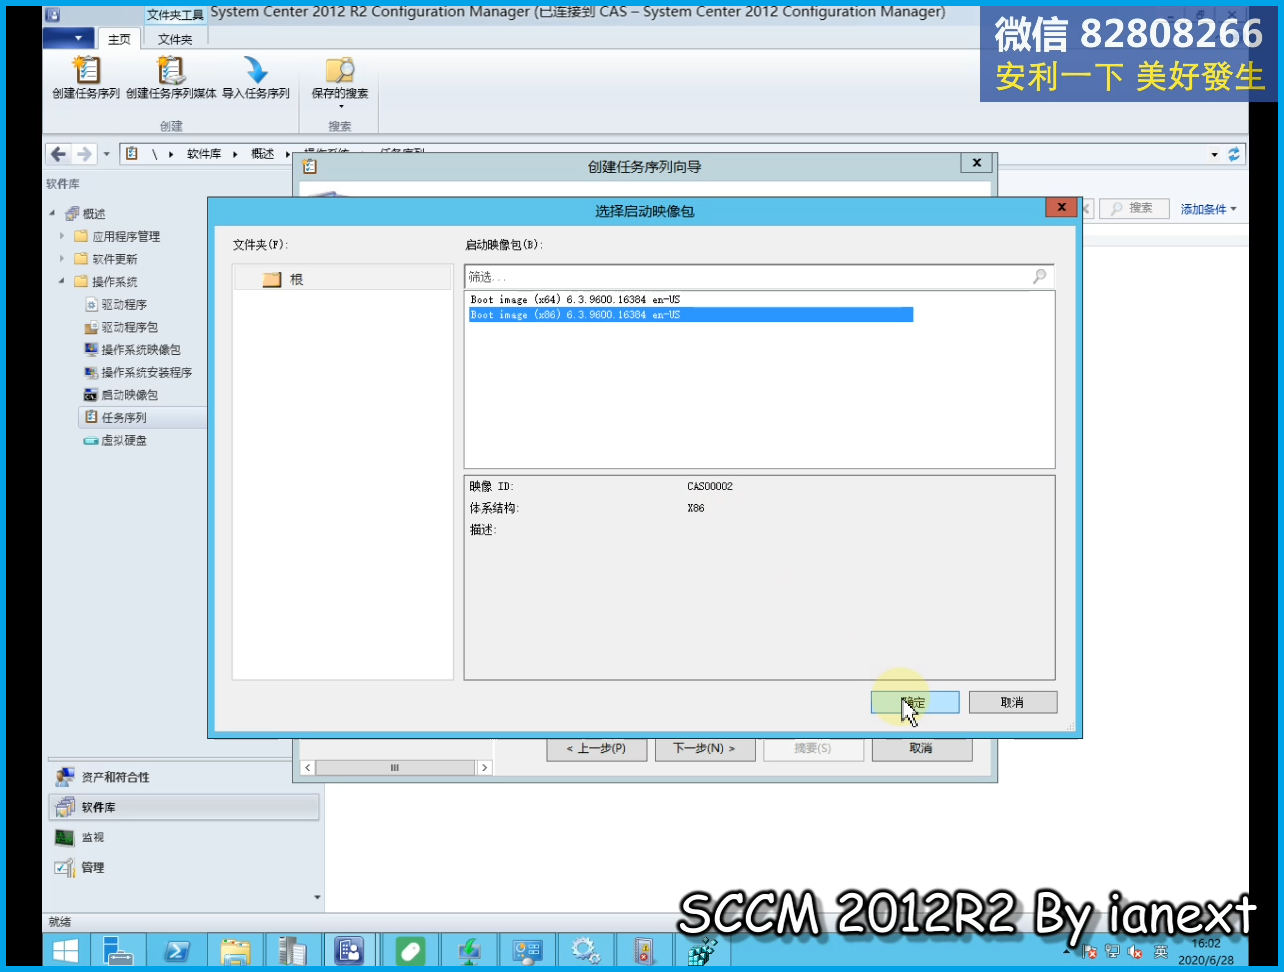Click the 确定 button in the dialog
The width and height of the screenshot is (1284, 972).
click(915, 702)
